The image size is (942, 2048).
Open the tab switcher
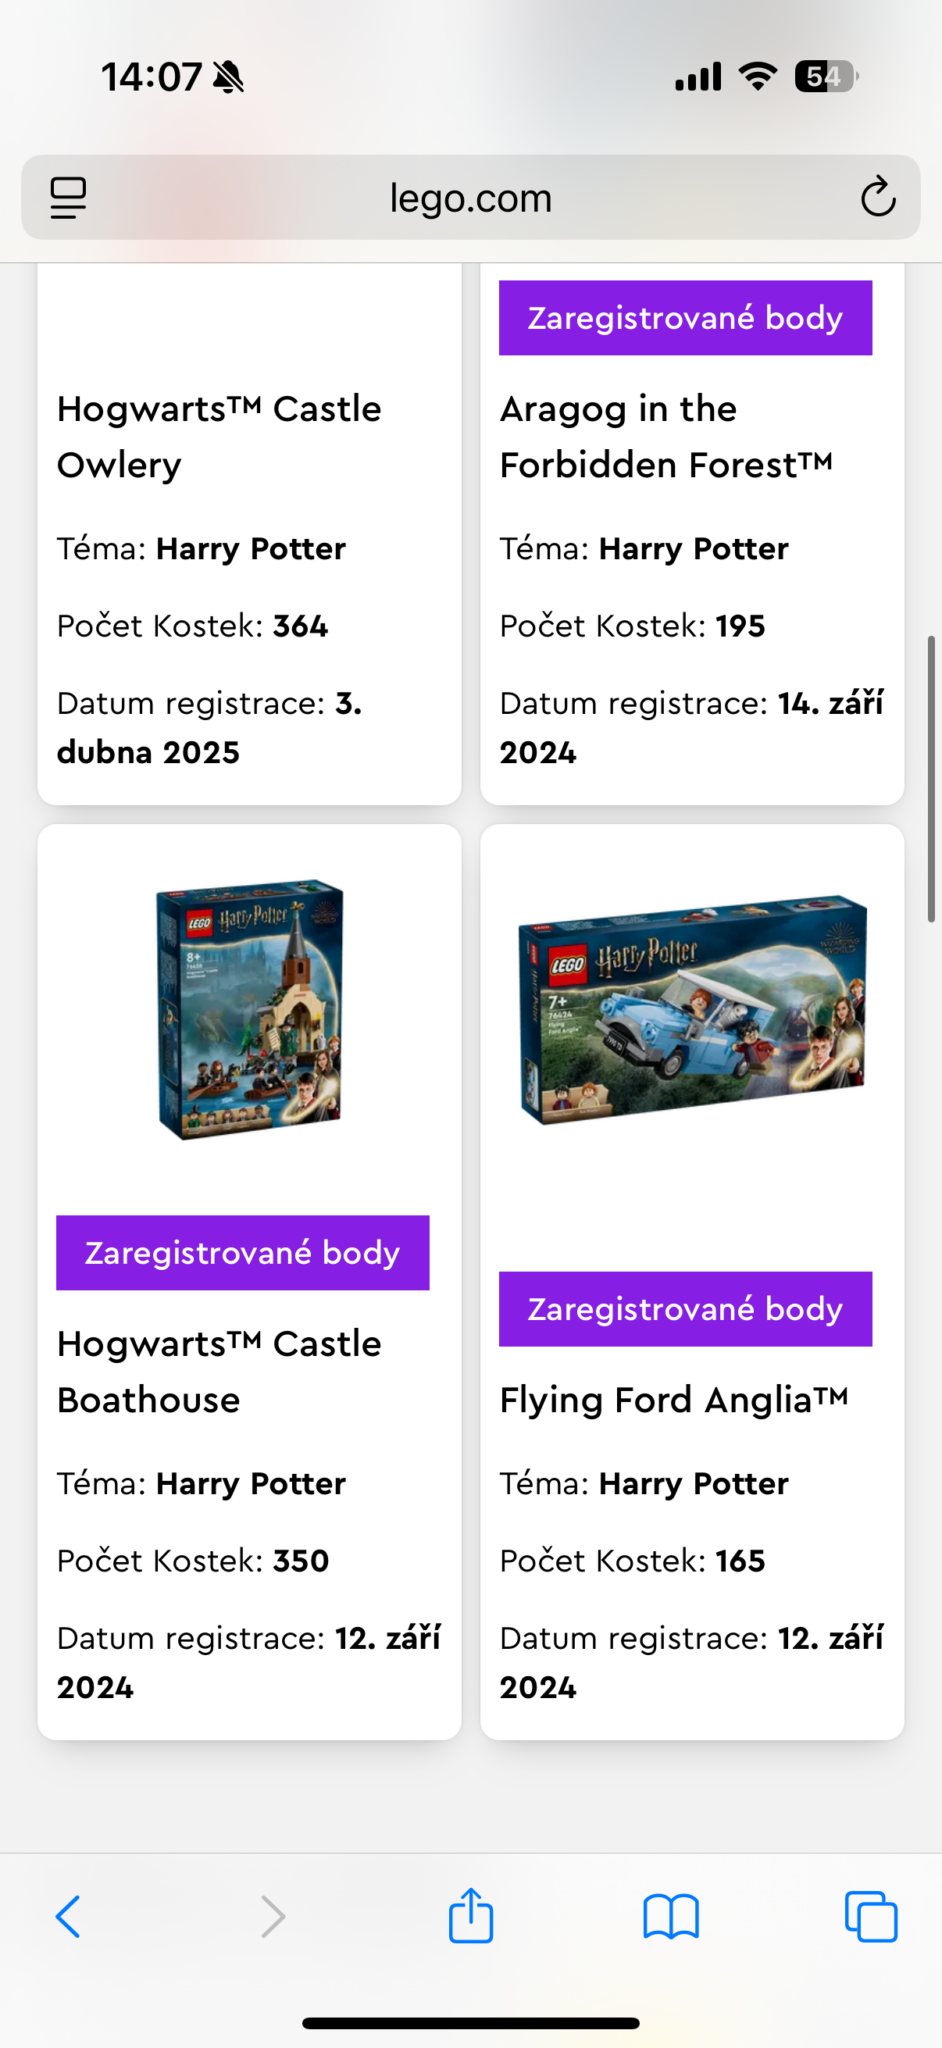click(870, 1916)
